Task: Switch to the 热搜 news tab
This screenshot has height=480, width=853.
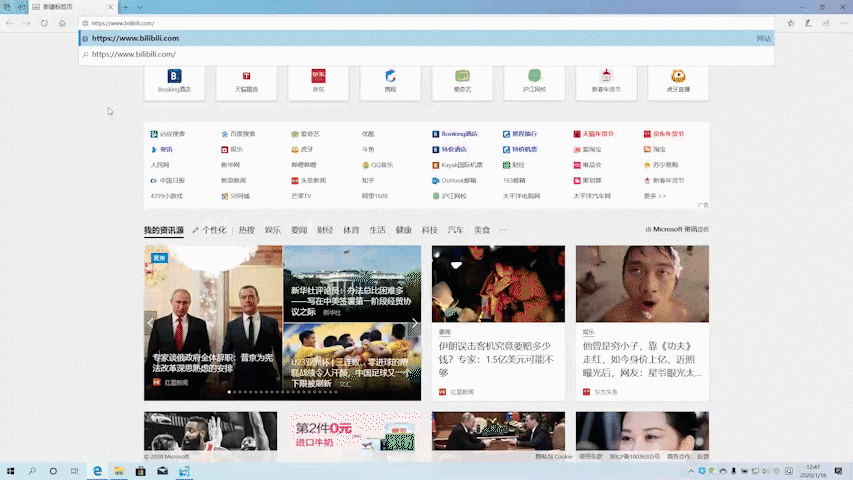Action: click(x=246, y=230)
